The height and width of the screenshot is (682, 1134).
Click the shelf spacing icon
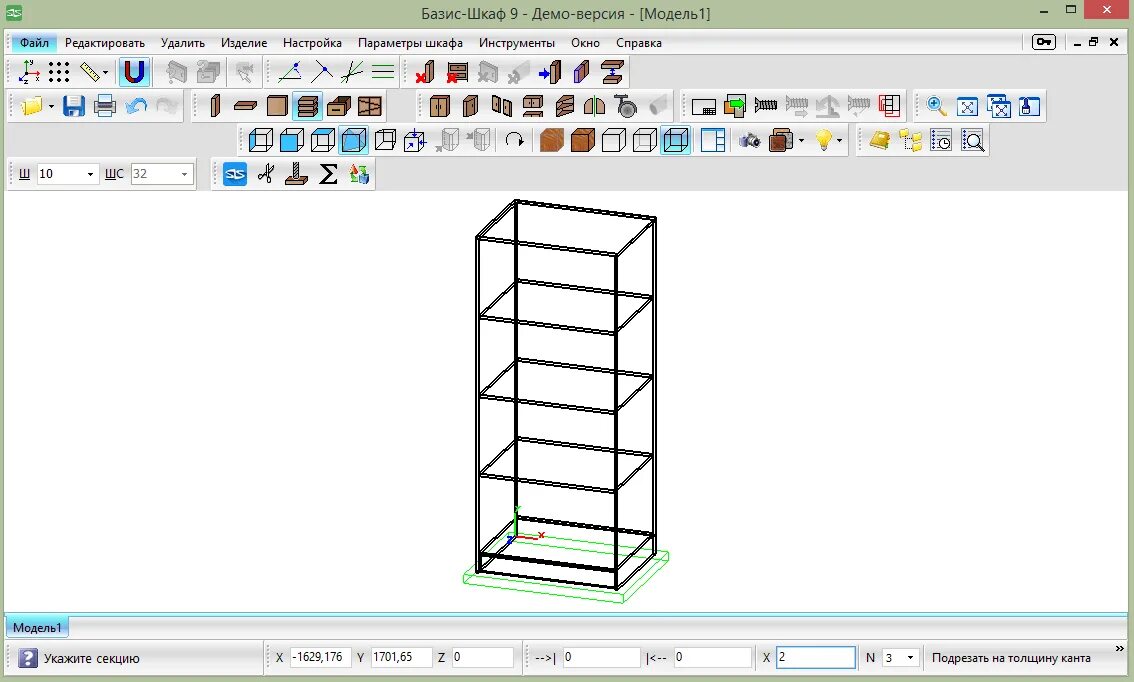pyautogui.click(x=612, y=72)
